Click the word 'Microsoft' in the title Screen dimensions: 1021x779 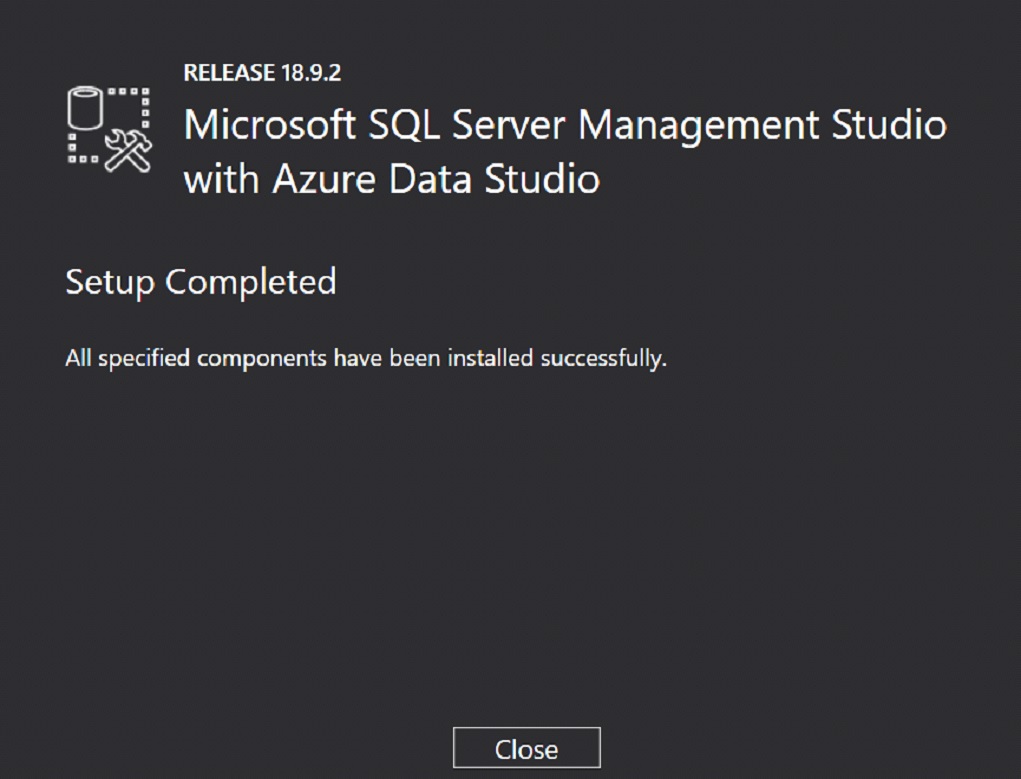point(270,124)
